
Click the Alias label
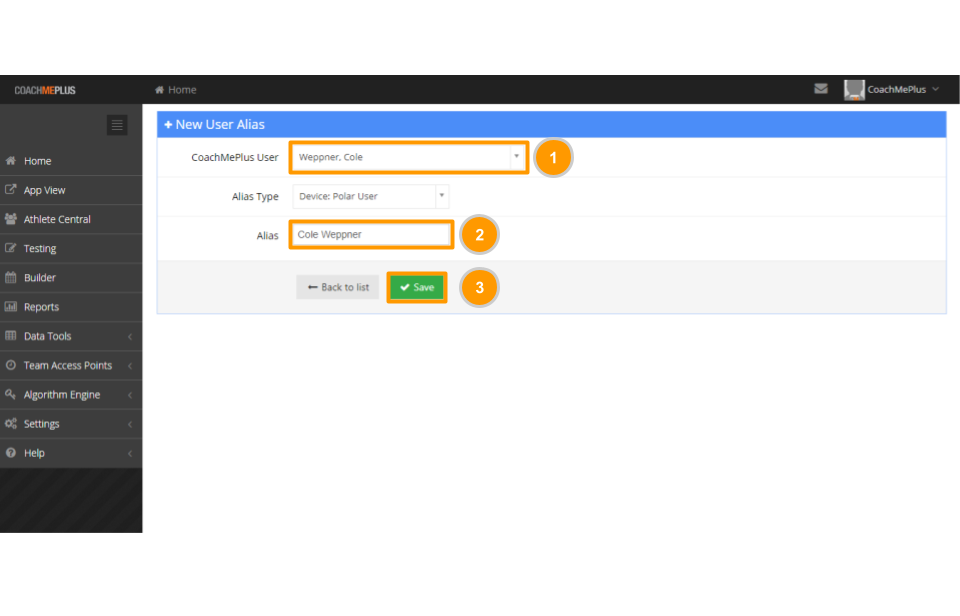tap(268, 236)
